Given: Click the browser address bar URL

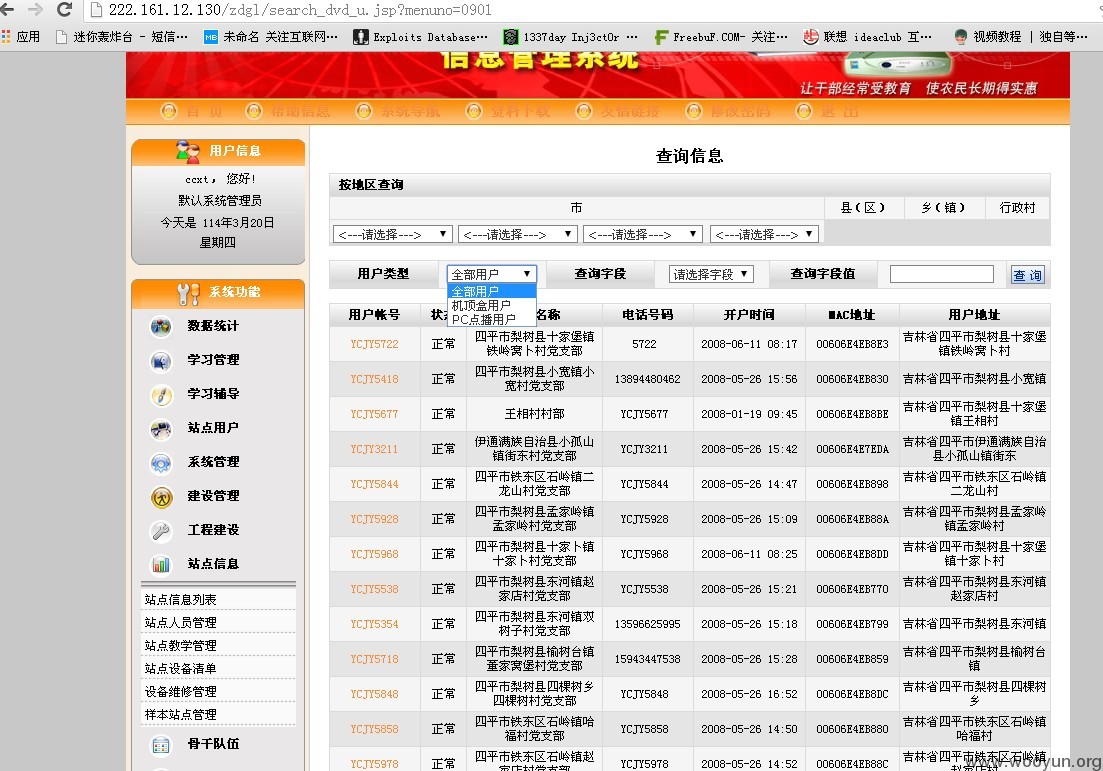Looking at the screenshot, I should click(300, 10).
